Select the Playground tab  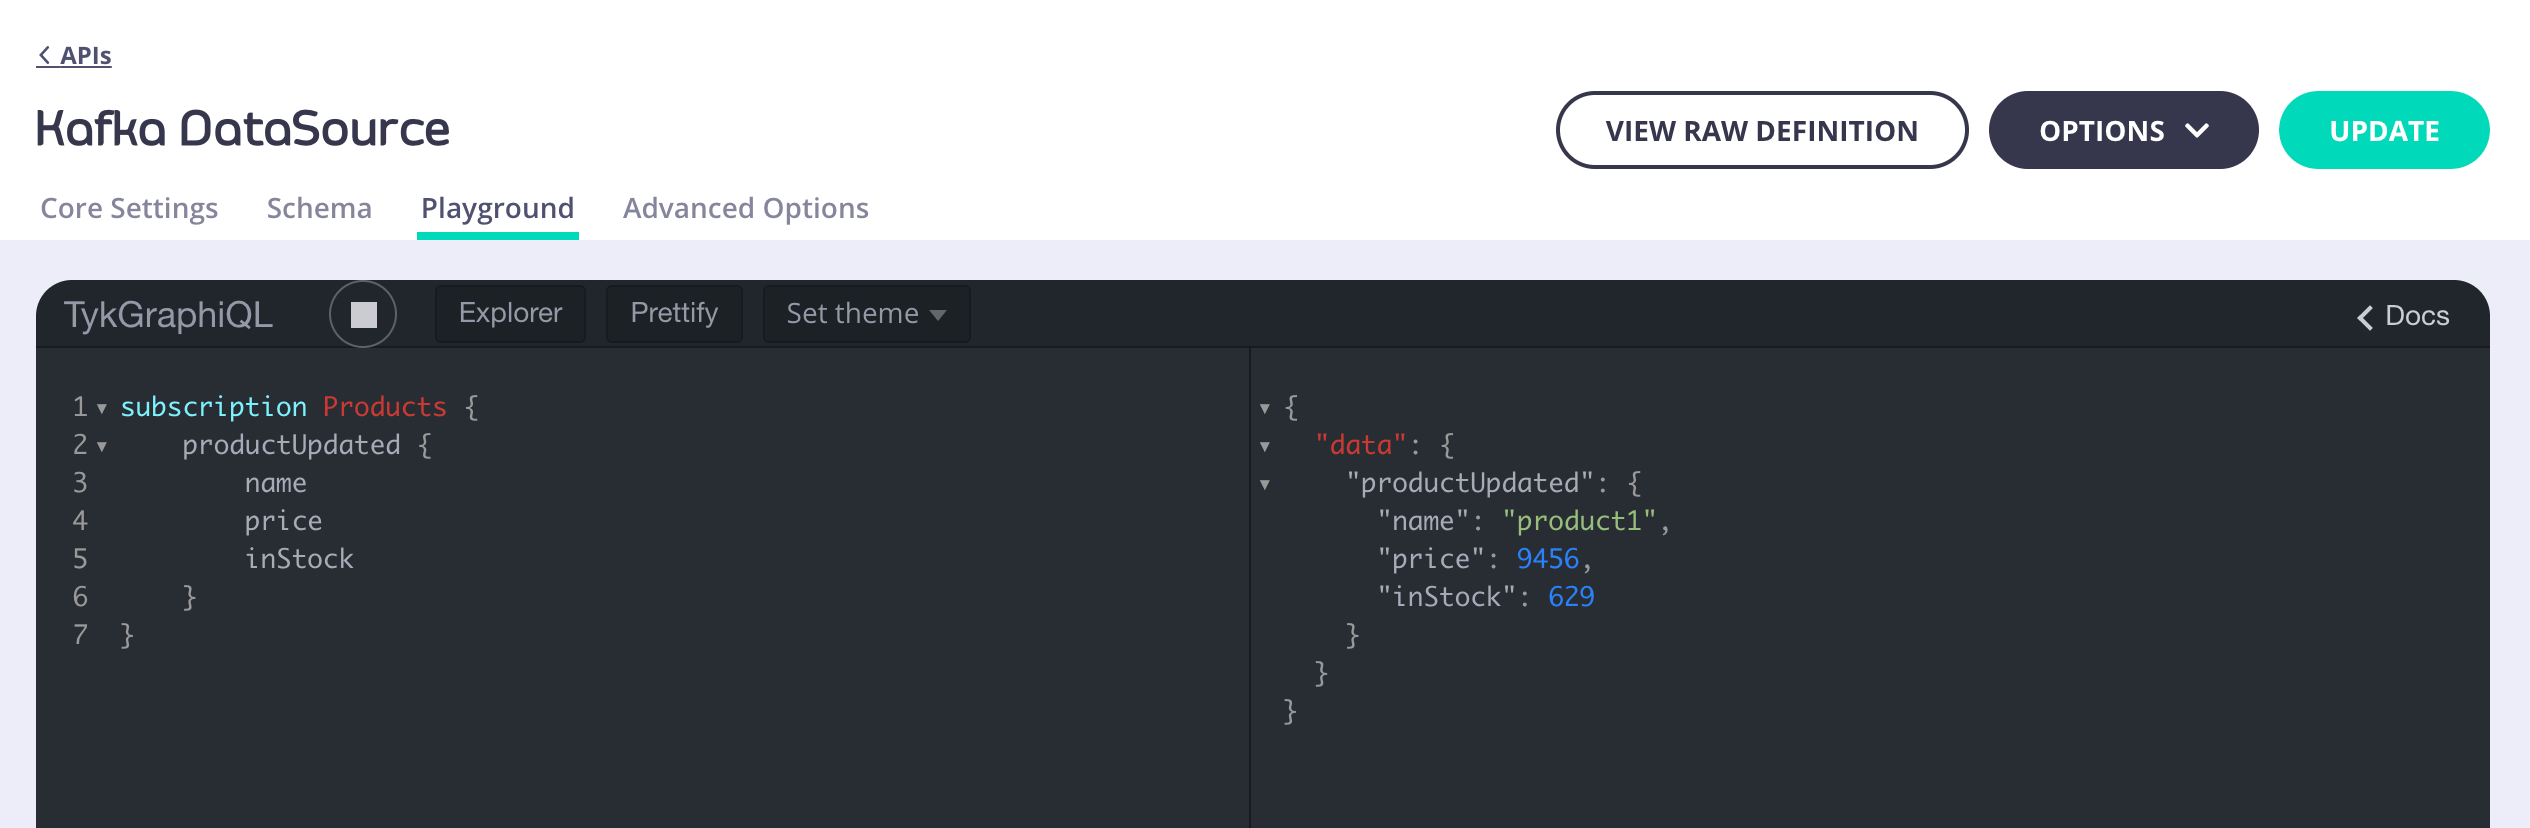pyautogui.click(x=497, y=208)
